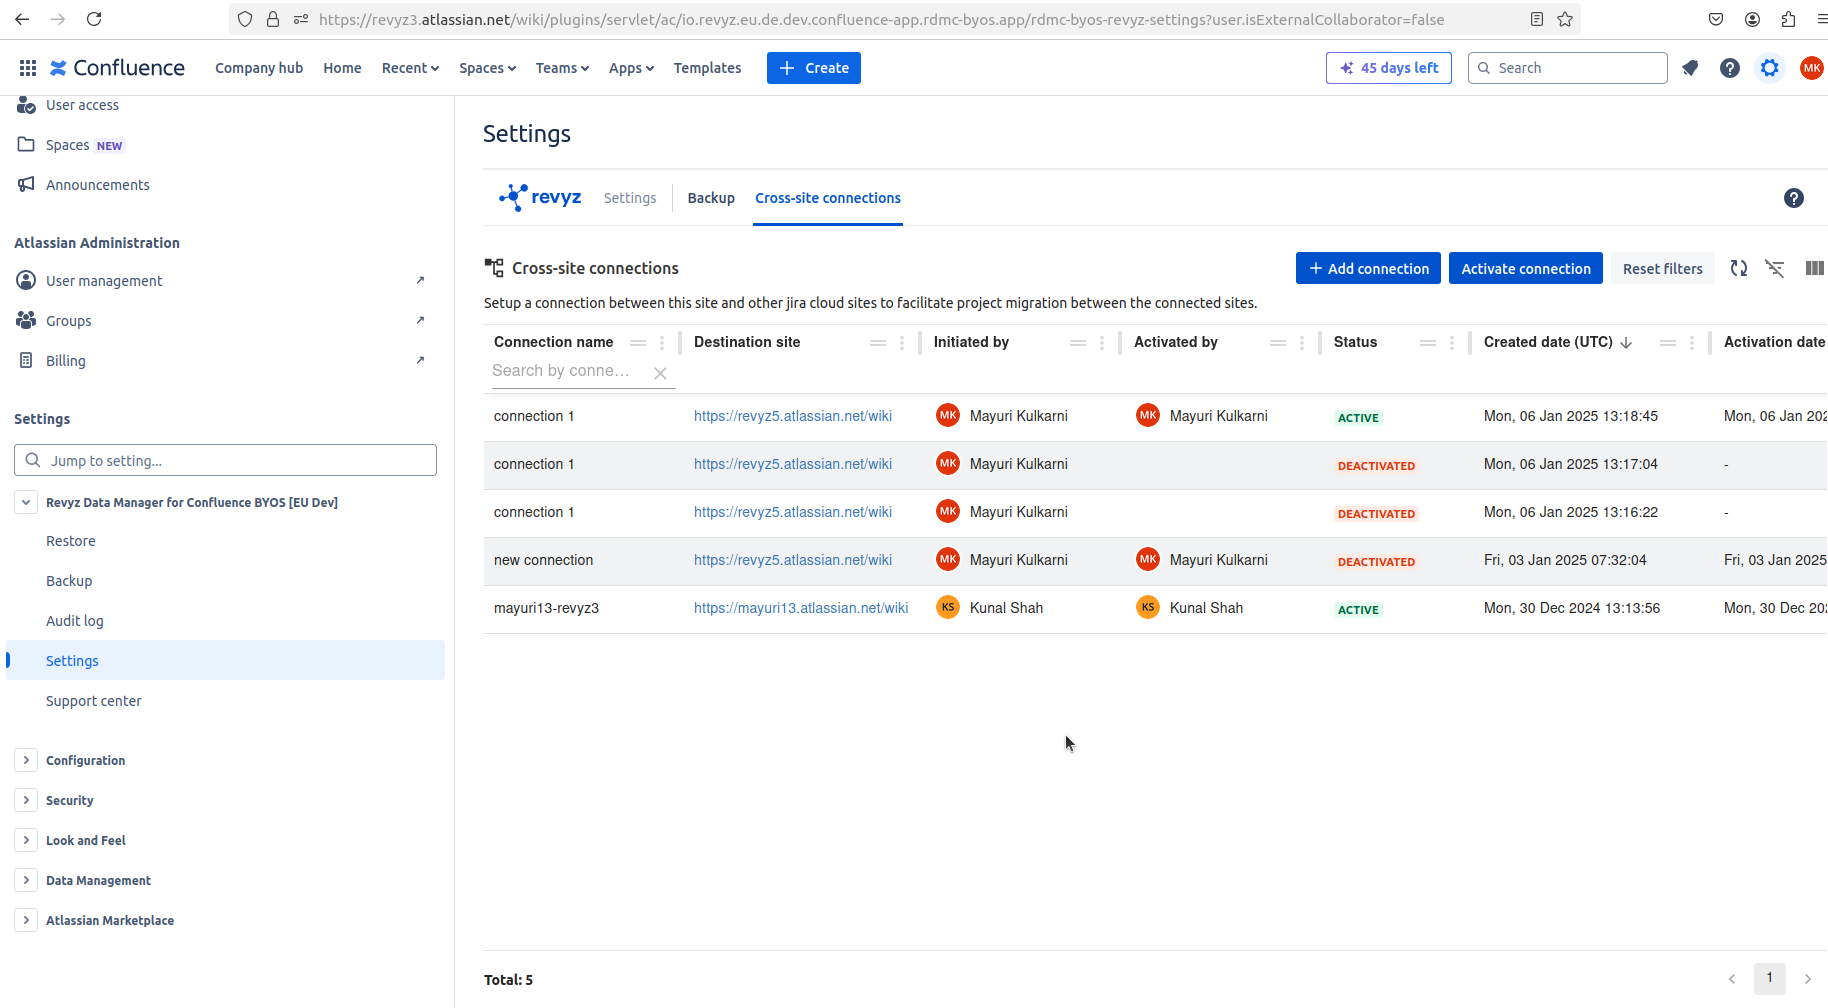Open the help question mark in header

tap(1730, 68)
